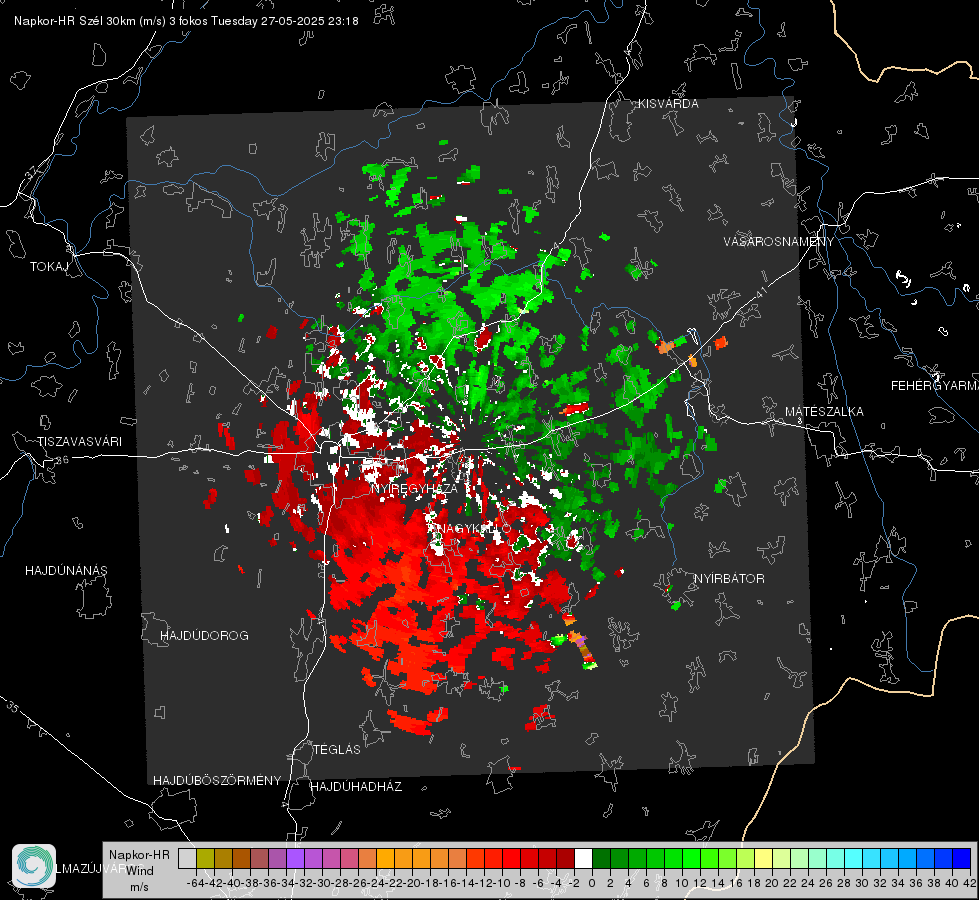Choose the cyan swatch between 28 and 30
Viewport: 979px width, 900px height.
[x=854, y=858]
